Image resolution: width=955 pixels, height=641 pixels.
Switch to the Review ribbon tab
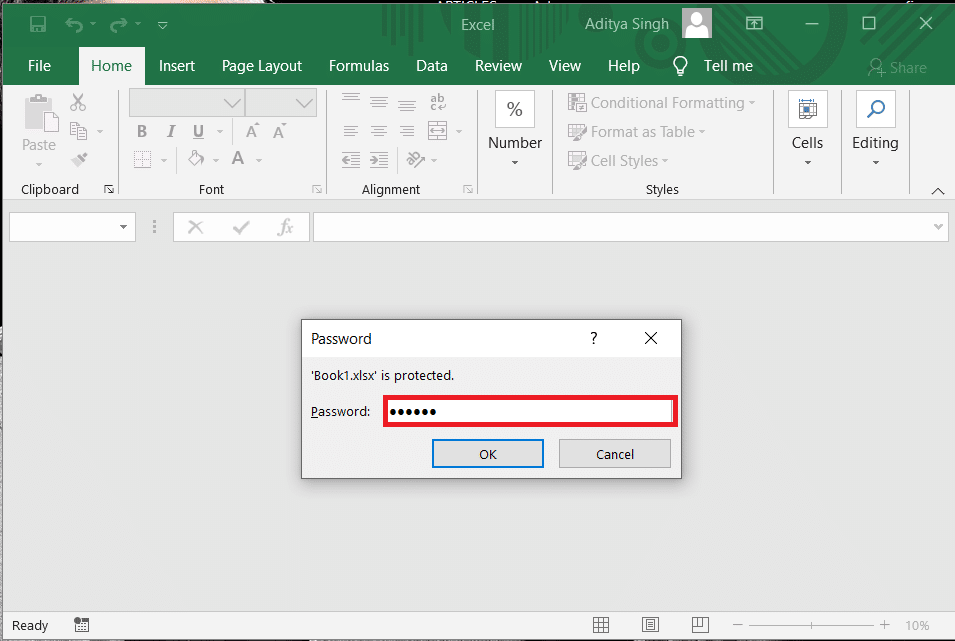coord(498,65)
